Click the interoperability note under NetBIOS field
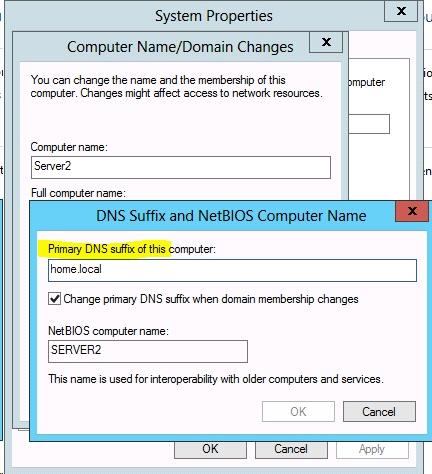432x474 pixels. (216, 379)
